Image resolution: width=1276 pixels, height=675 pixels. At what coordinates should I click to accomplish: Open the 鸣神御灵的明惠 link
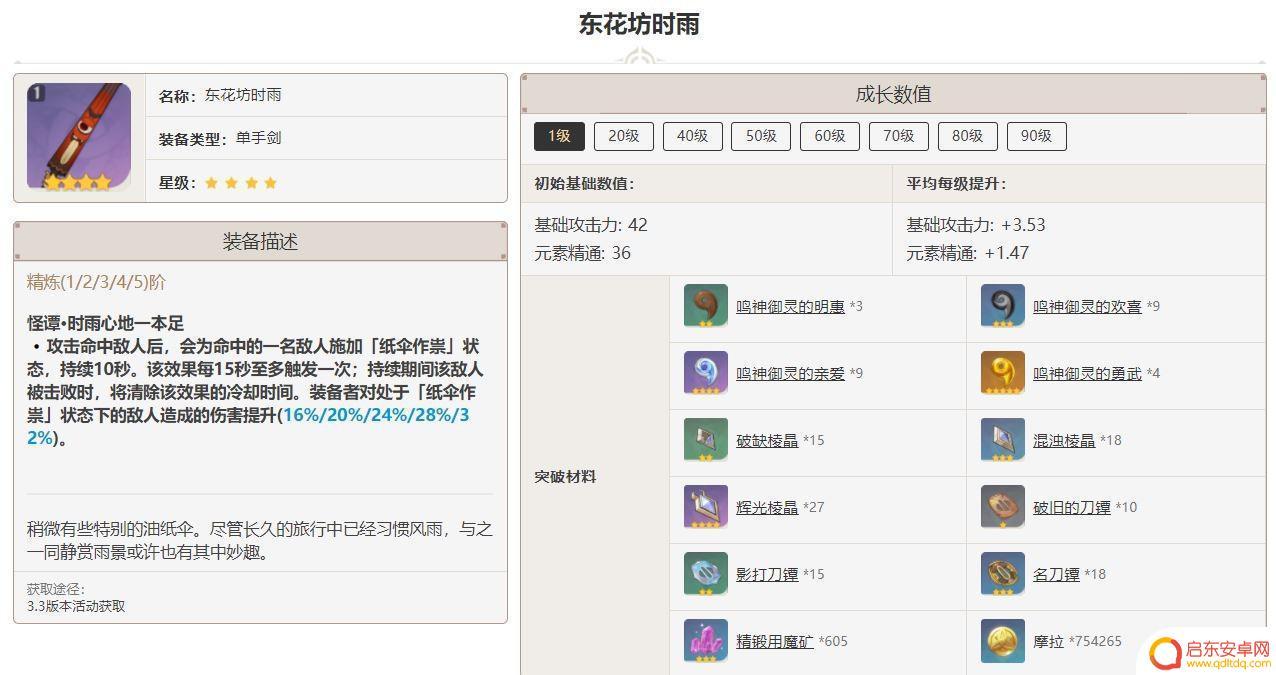[790, 306]
